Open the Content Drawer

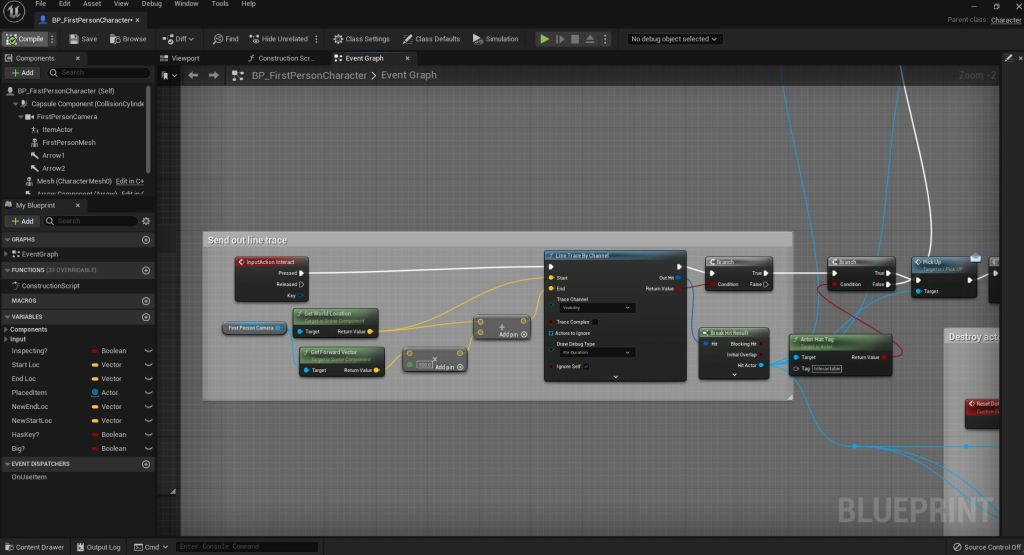pos(34,547)
